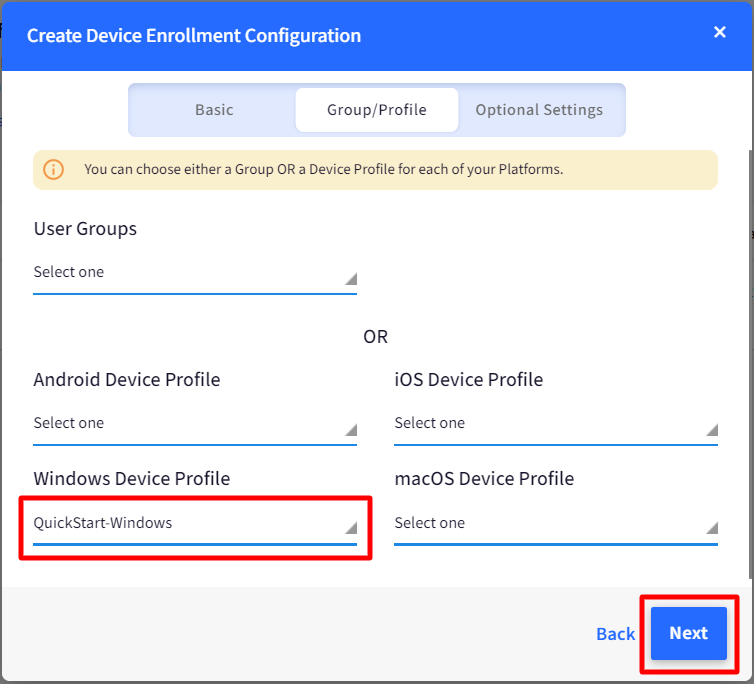Click the User Groups dropdown triangle arrow
The height and width of the screenshot is (684, 754).
pos(350,279)
